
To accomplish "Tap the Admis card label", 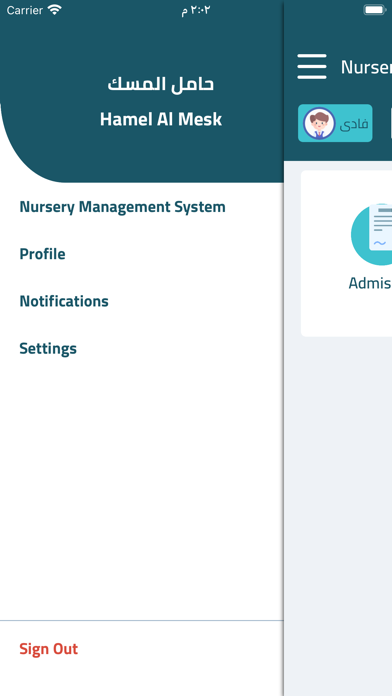I will pyautogui.click(x=370, y=283).
